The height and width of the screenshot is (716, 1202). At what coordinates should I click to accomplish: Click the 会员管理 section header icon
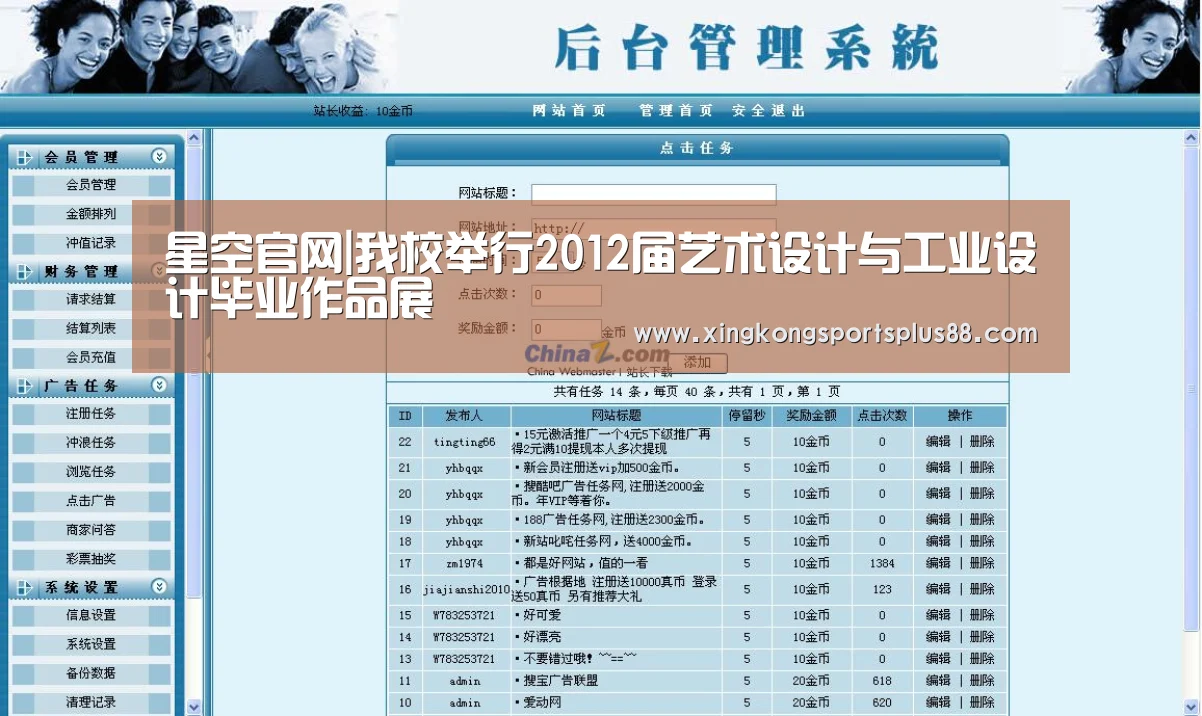[x=26, y=157]
